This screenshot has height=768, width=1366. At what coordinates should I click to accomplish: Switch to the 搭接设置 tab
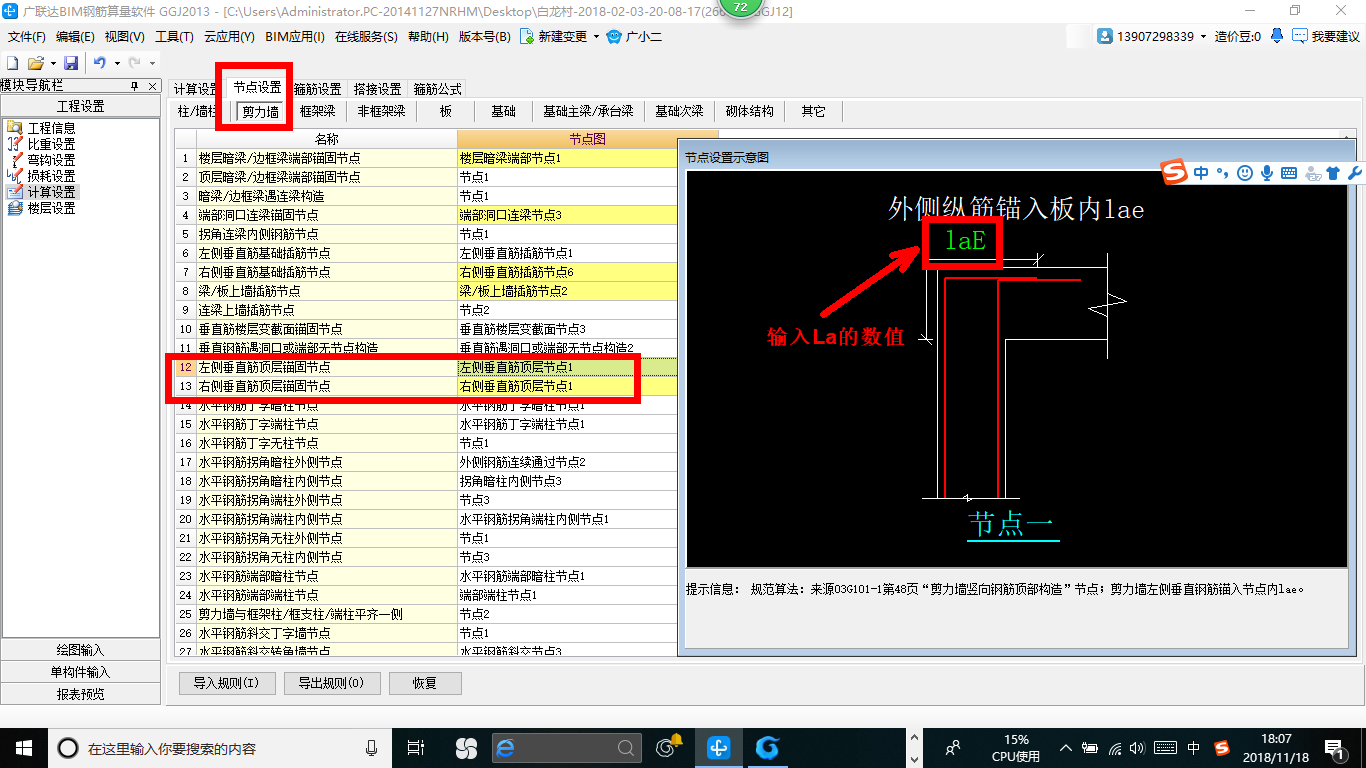377,89
